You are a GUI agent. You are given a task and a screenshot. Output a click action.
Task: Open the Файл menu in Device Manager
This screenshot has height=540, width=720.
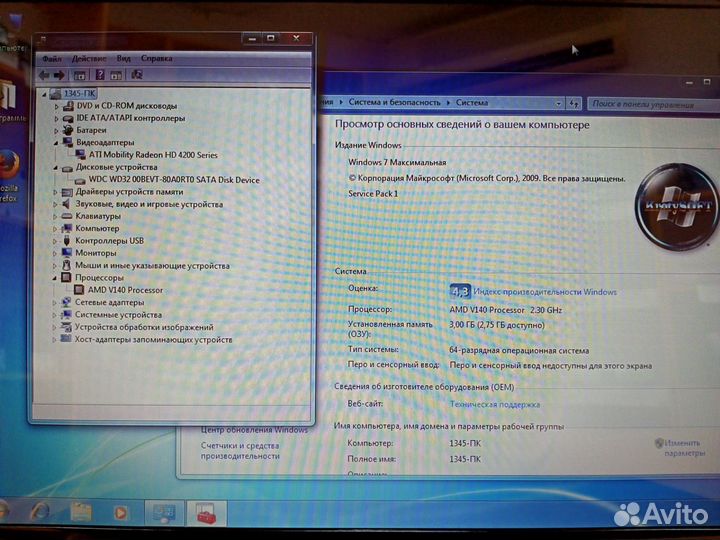pyautogui.click(x=51, y=59)
